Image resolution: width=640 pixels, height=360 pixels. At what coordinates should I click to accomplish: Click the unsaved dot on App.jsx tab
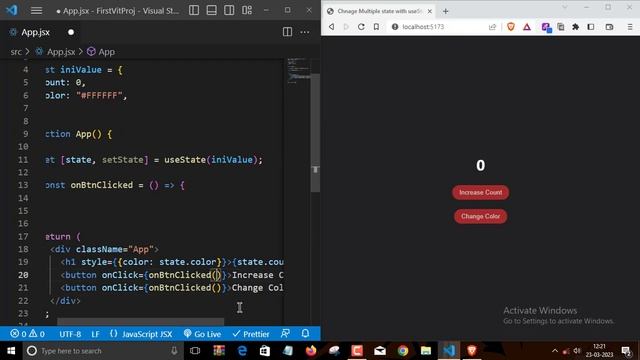[71, 32]
